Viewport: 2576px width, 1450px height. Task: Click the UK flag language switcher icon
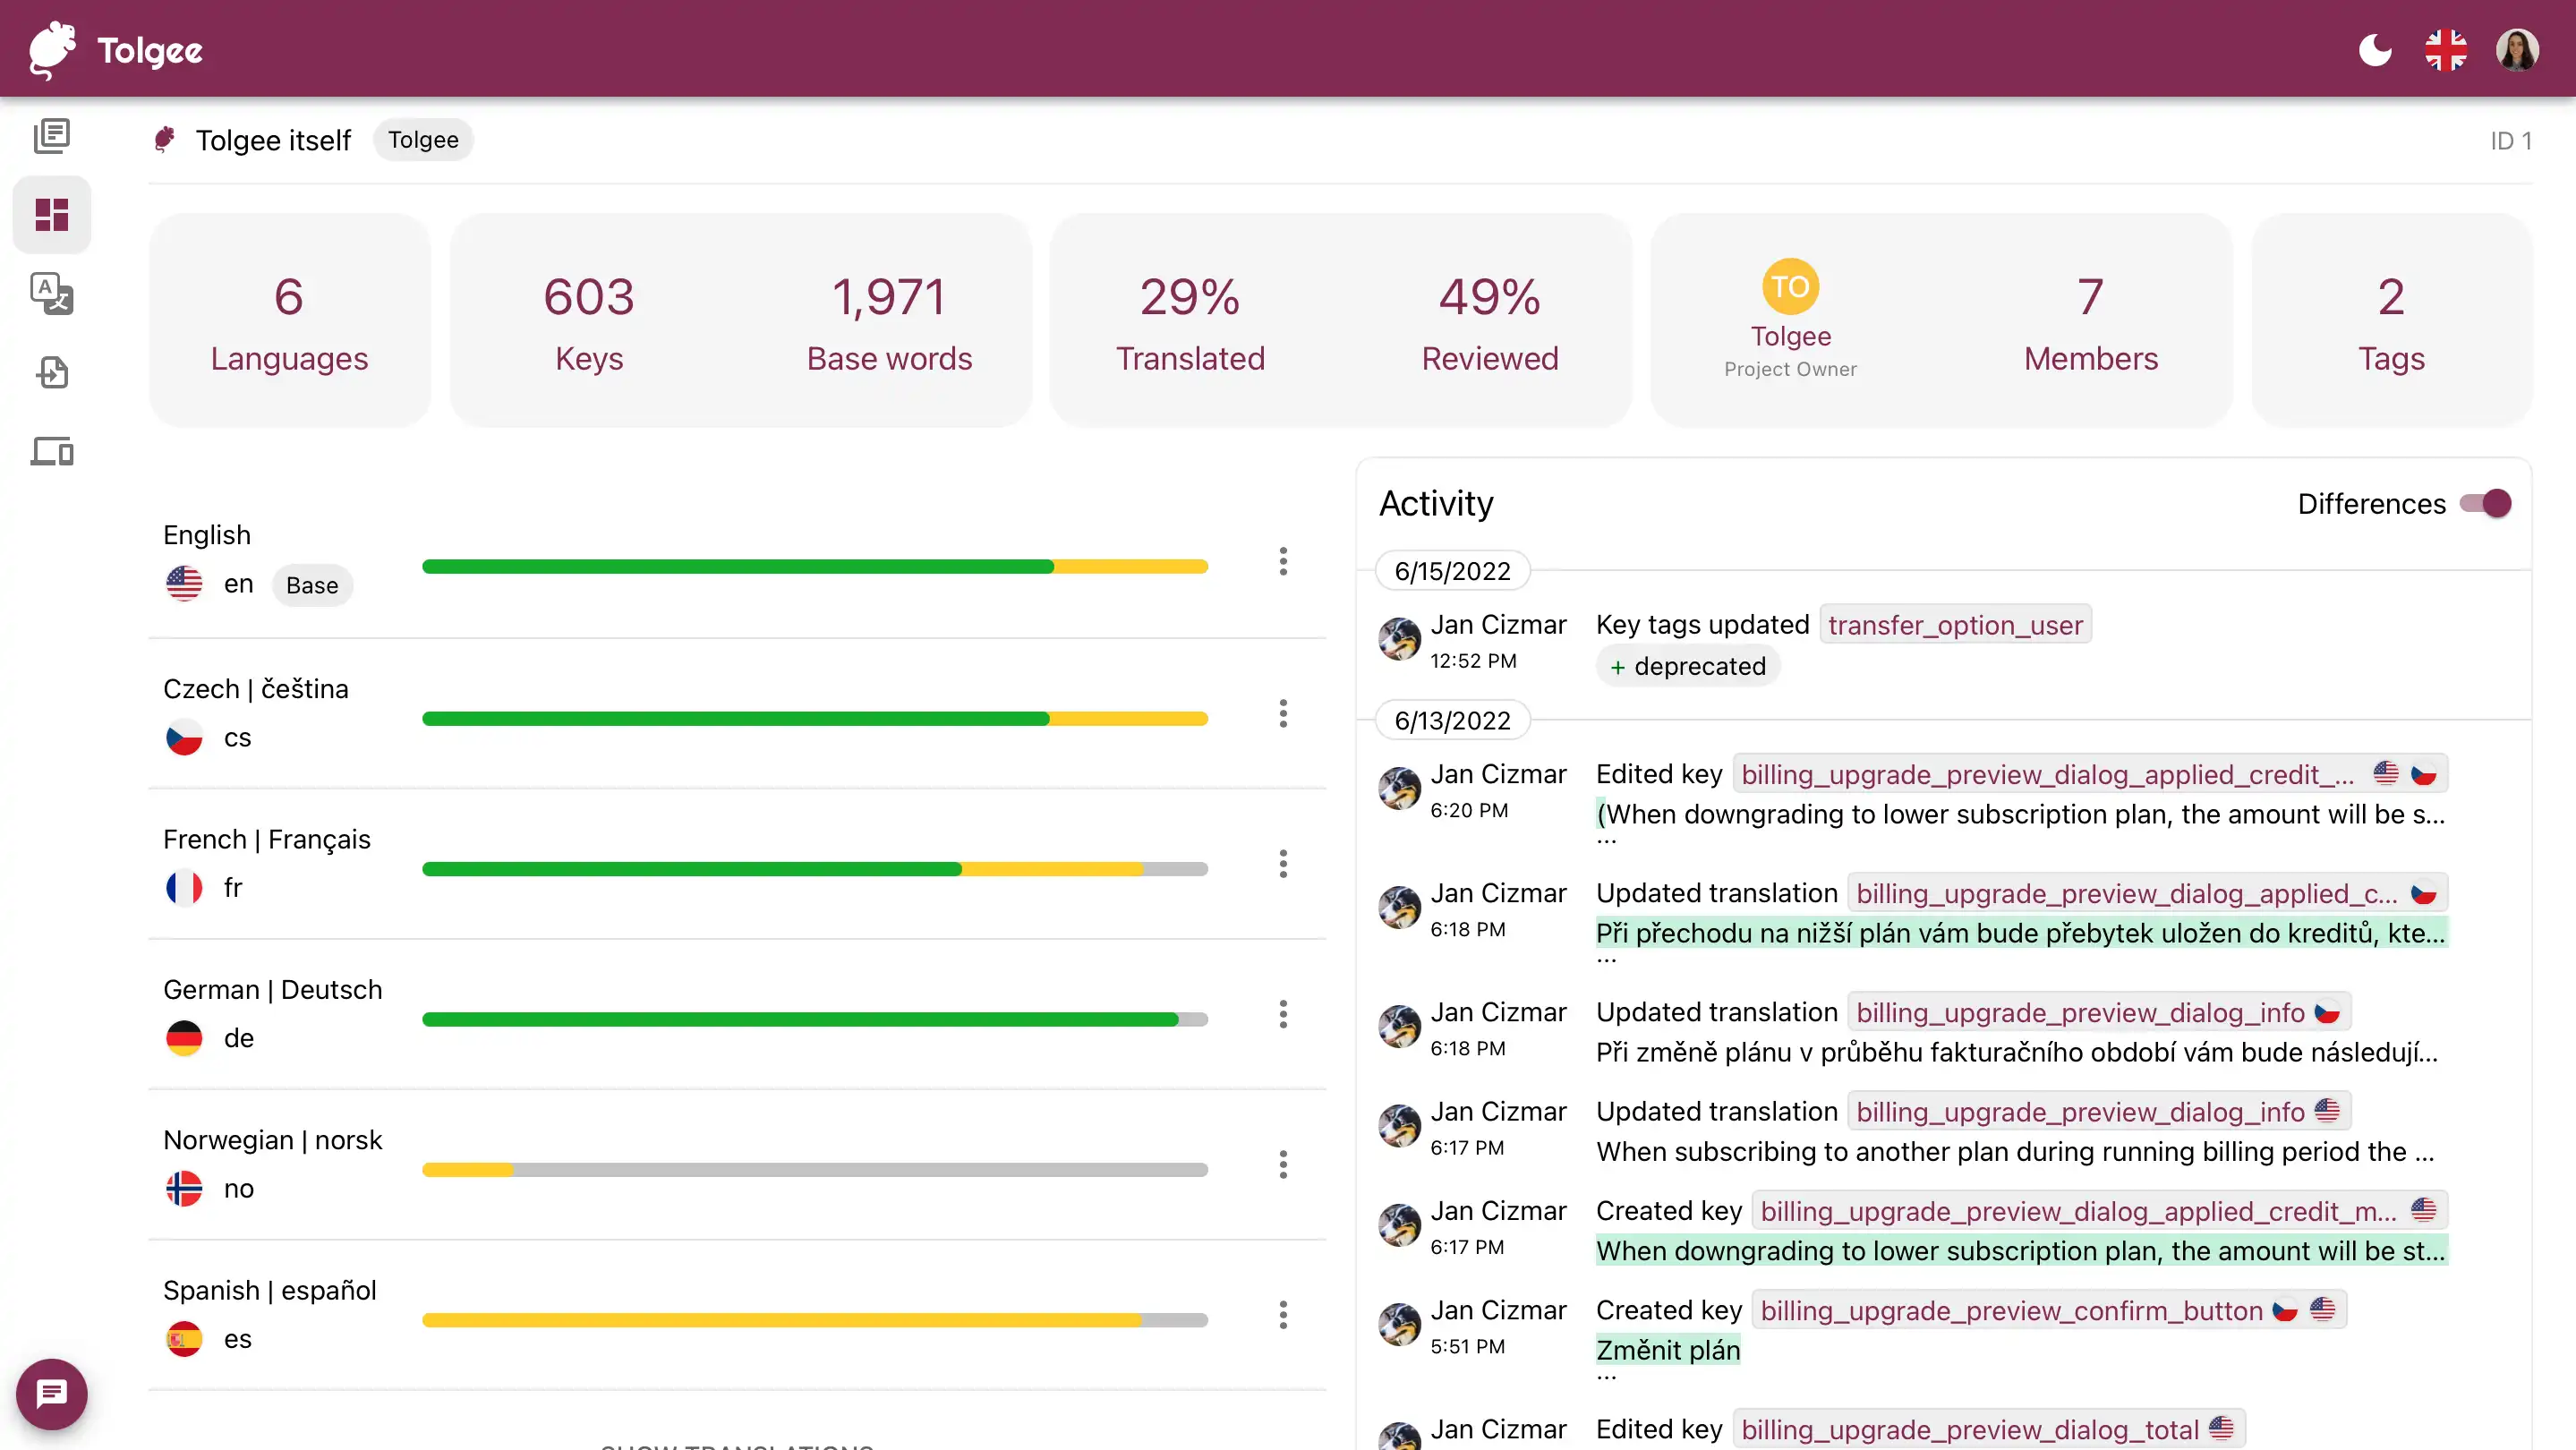(2449, 47)
